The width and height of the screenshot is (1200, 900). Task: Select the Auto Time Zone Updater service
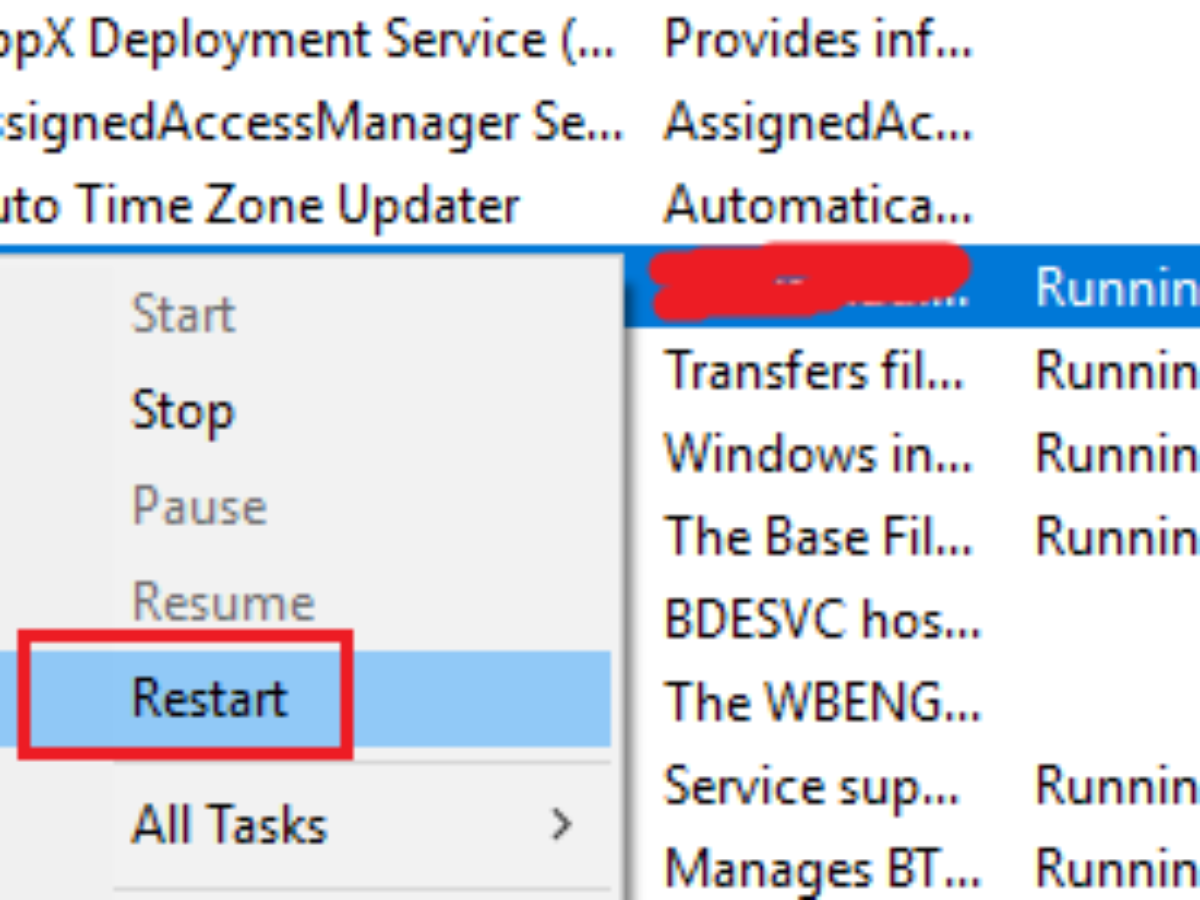tap(260, 207)
